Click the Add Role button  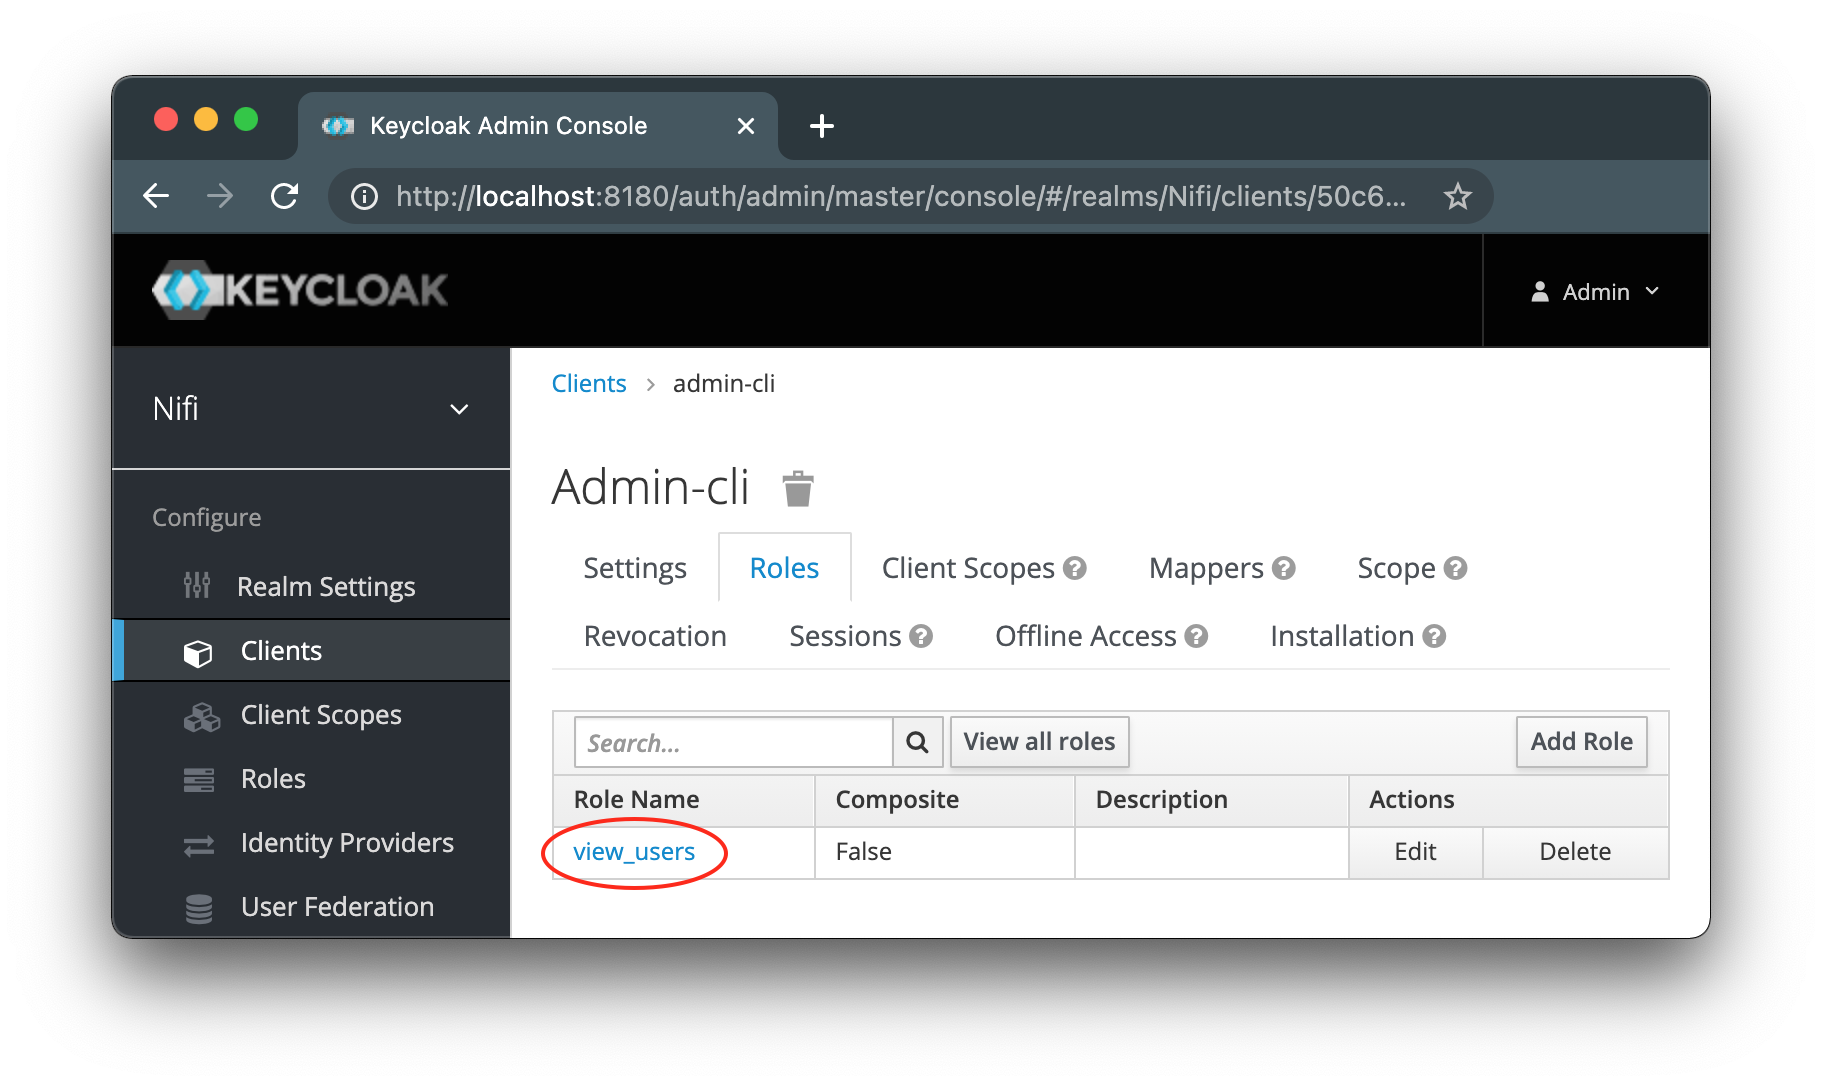point(1581,742)
